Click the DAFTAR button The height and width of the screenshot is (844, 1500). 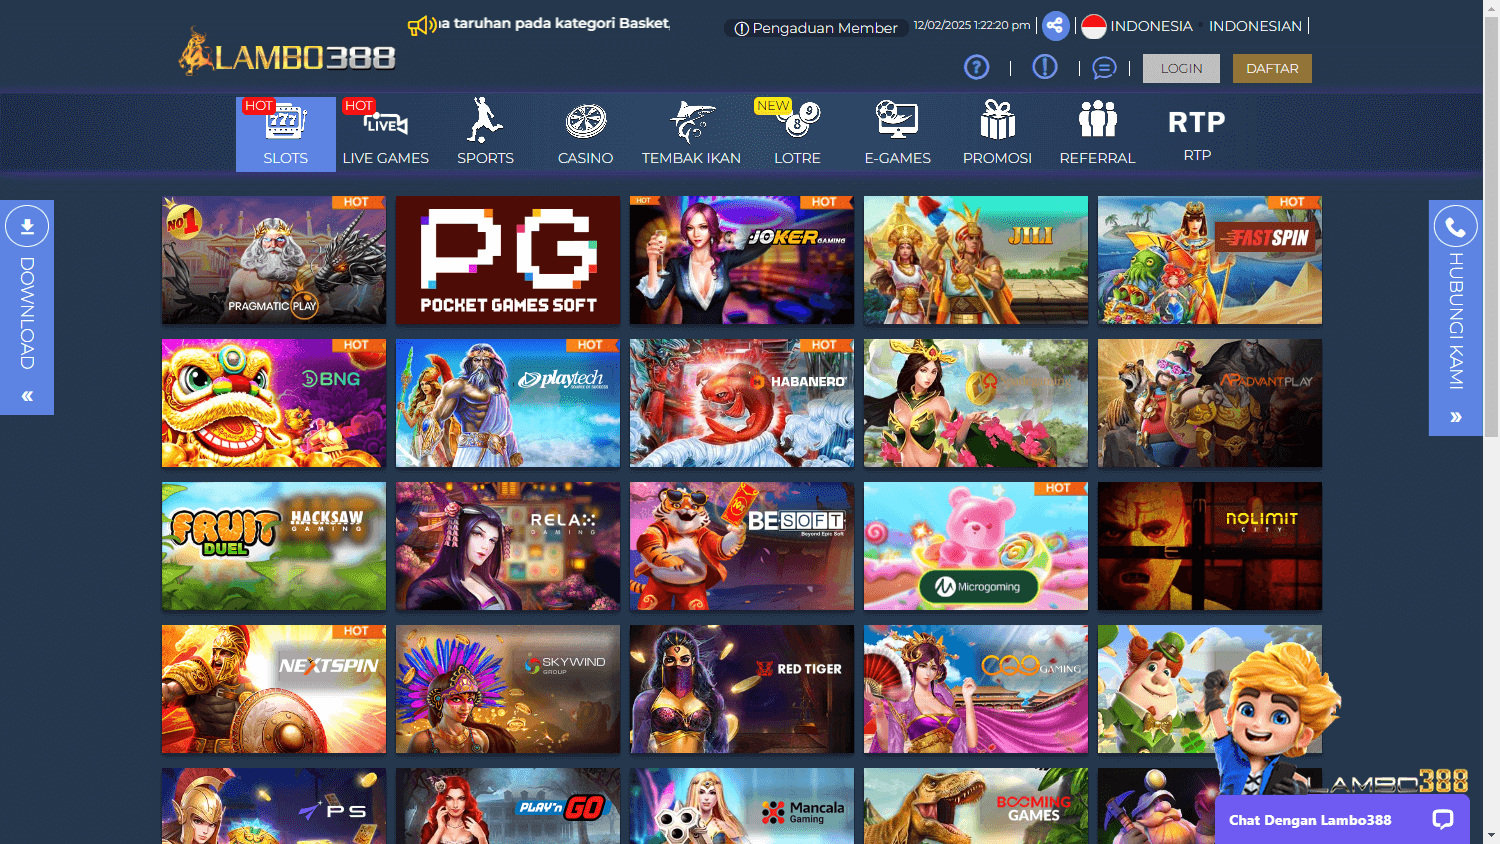[1272, 68]
